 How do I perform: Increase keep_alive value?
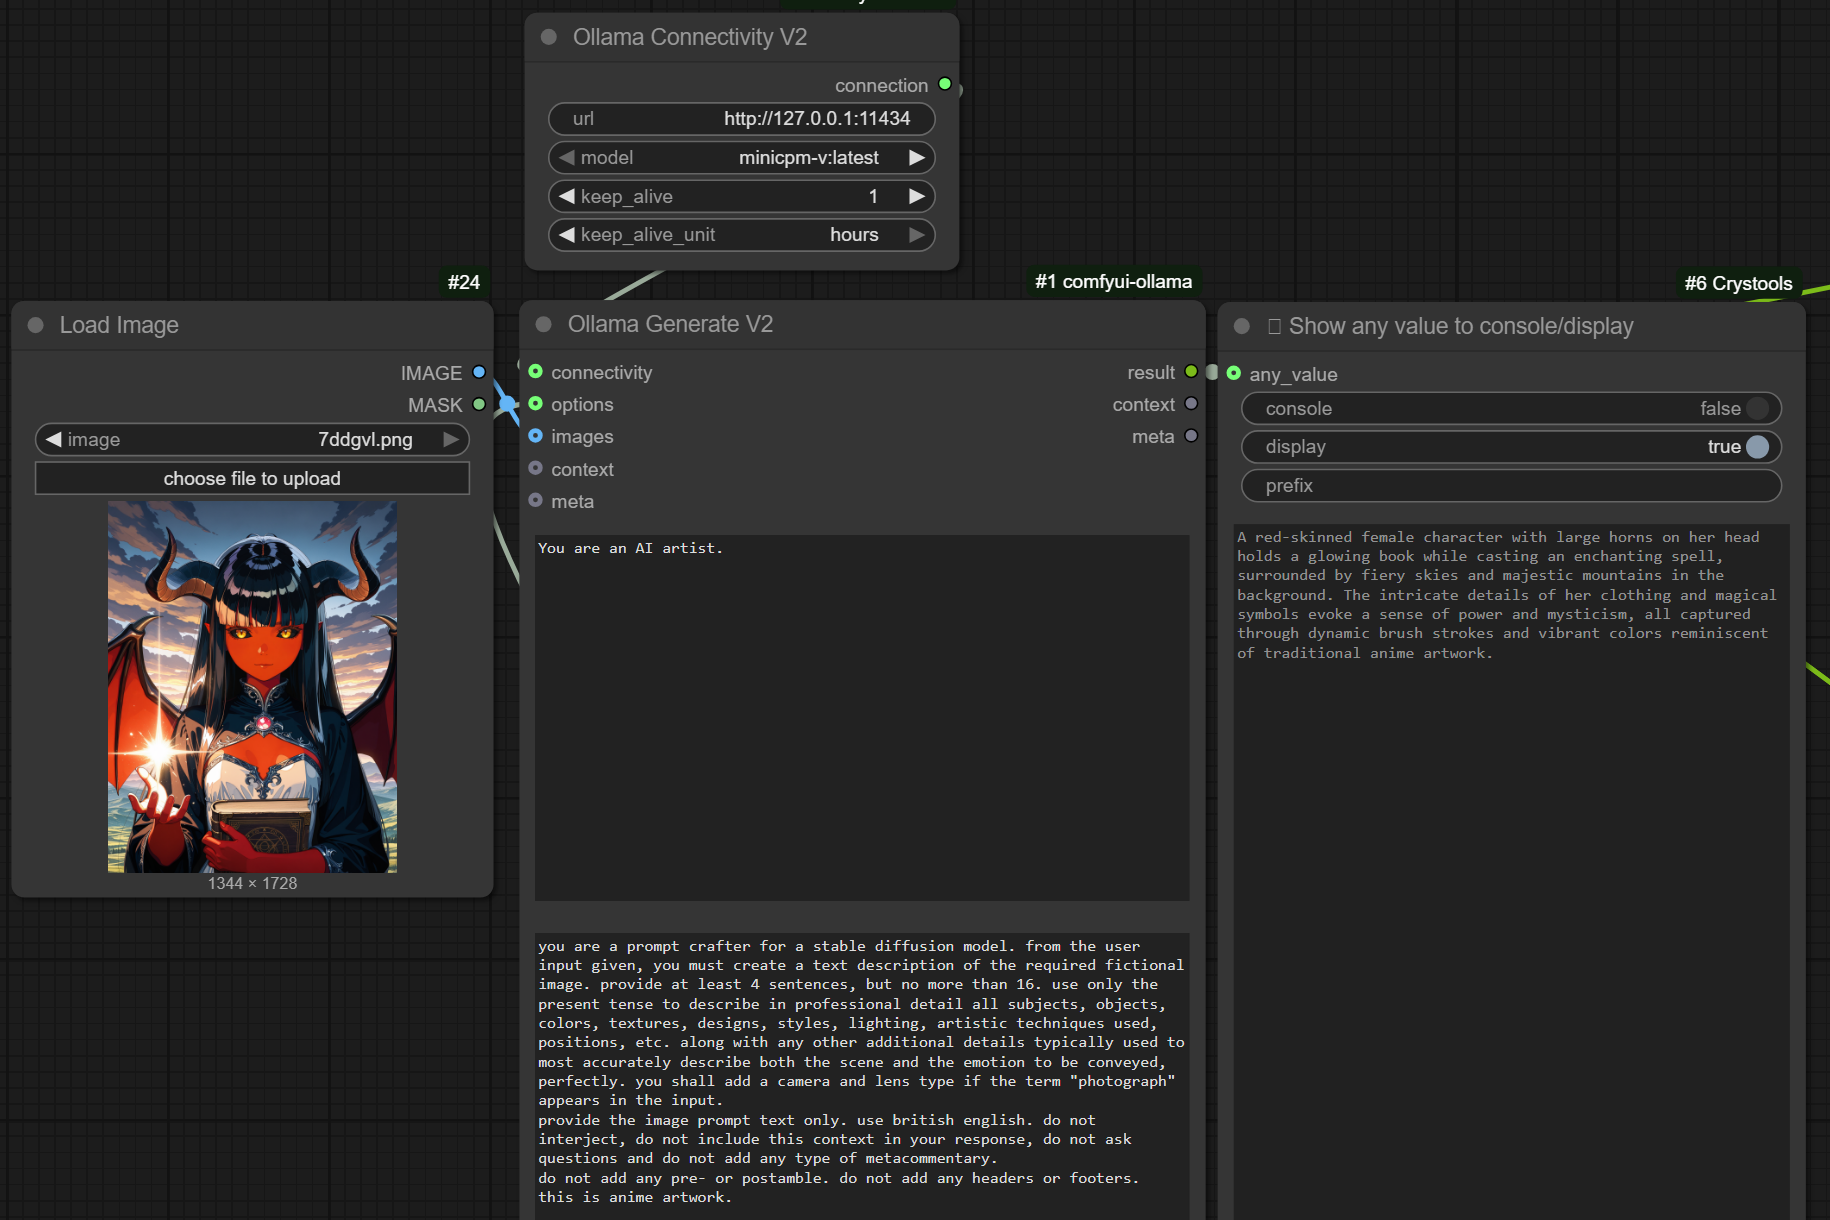pos(916,196)
